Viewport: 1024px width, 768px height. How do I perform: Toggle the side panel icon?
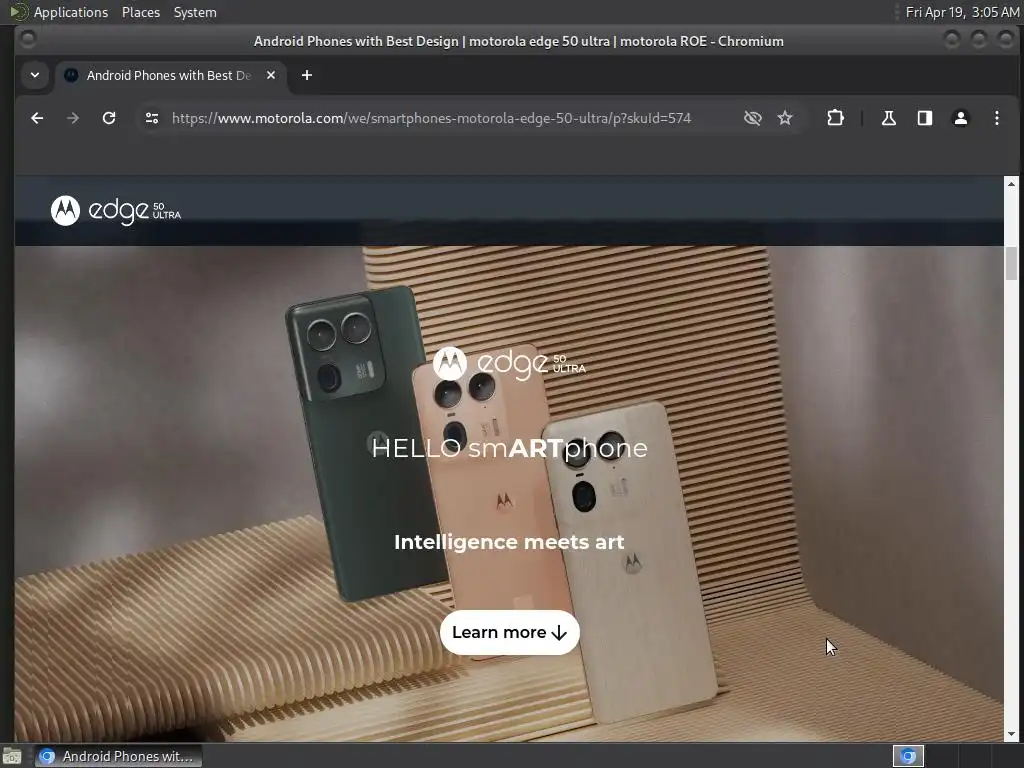(x=925, y=118)
